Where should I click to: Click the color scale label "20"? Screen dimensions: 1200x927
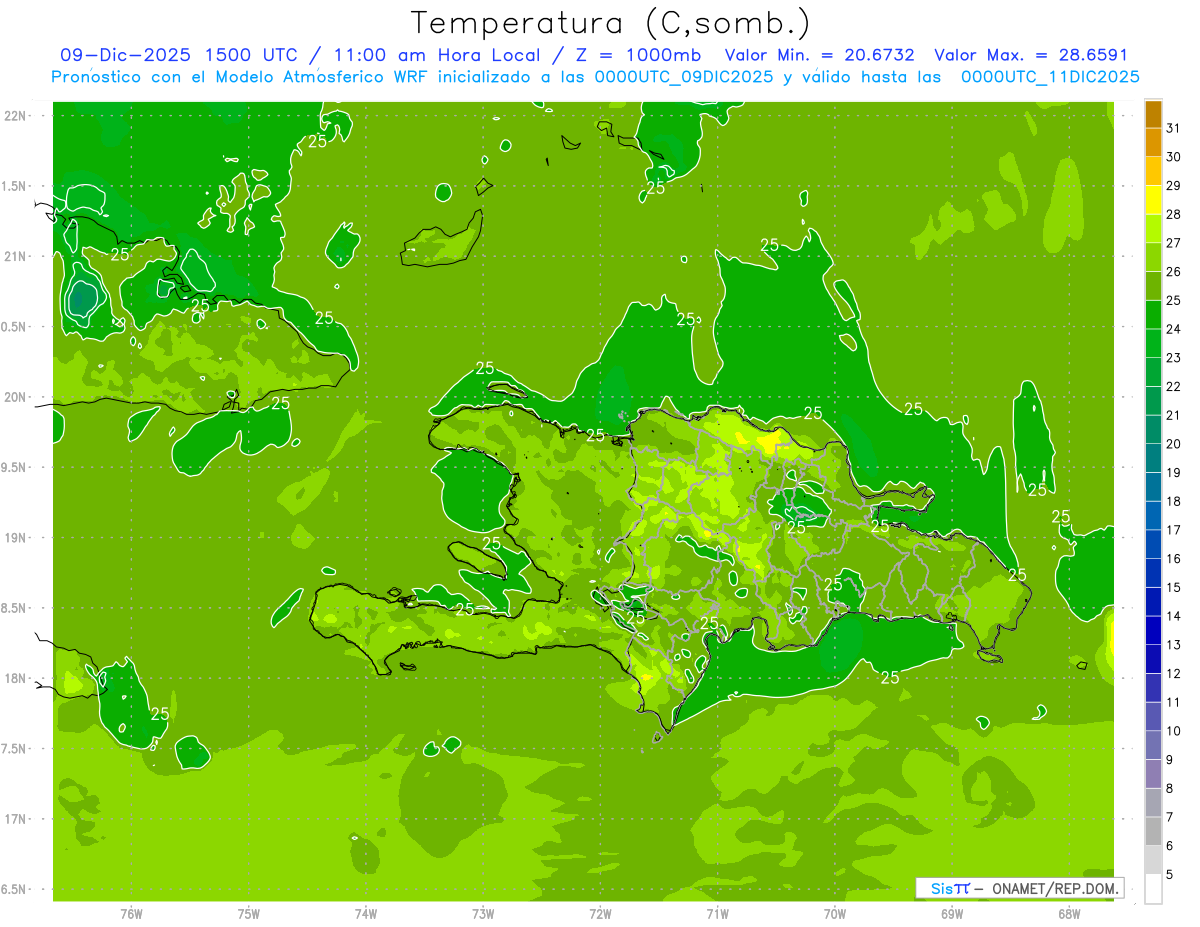coord(1173,444)
